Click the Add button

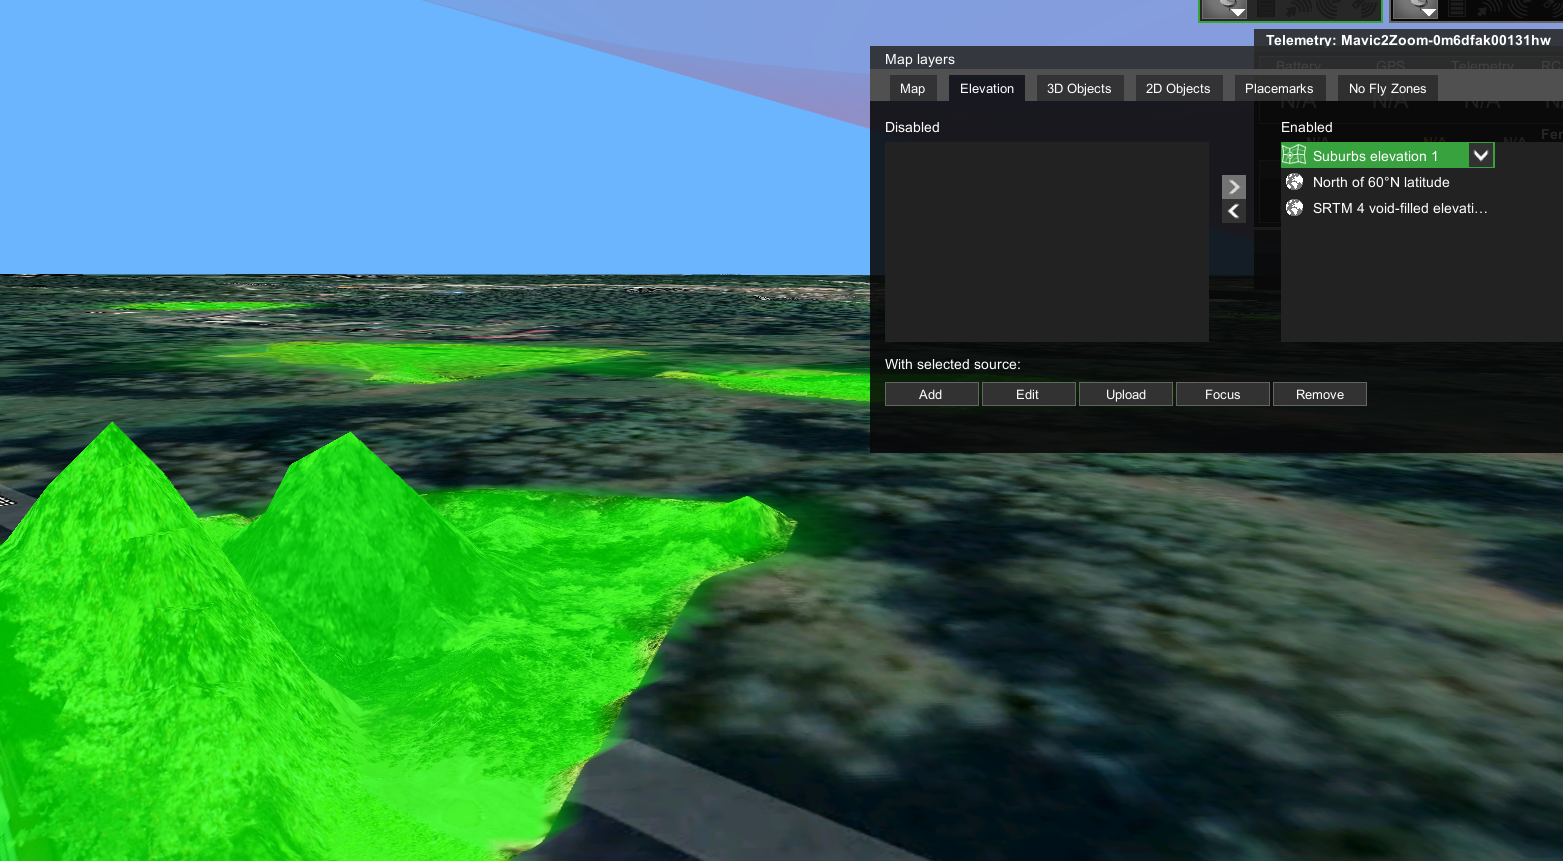(x=931, y=394)
